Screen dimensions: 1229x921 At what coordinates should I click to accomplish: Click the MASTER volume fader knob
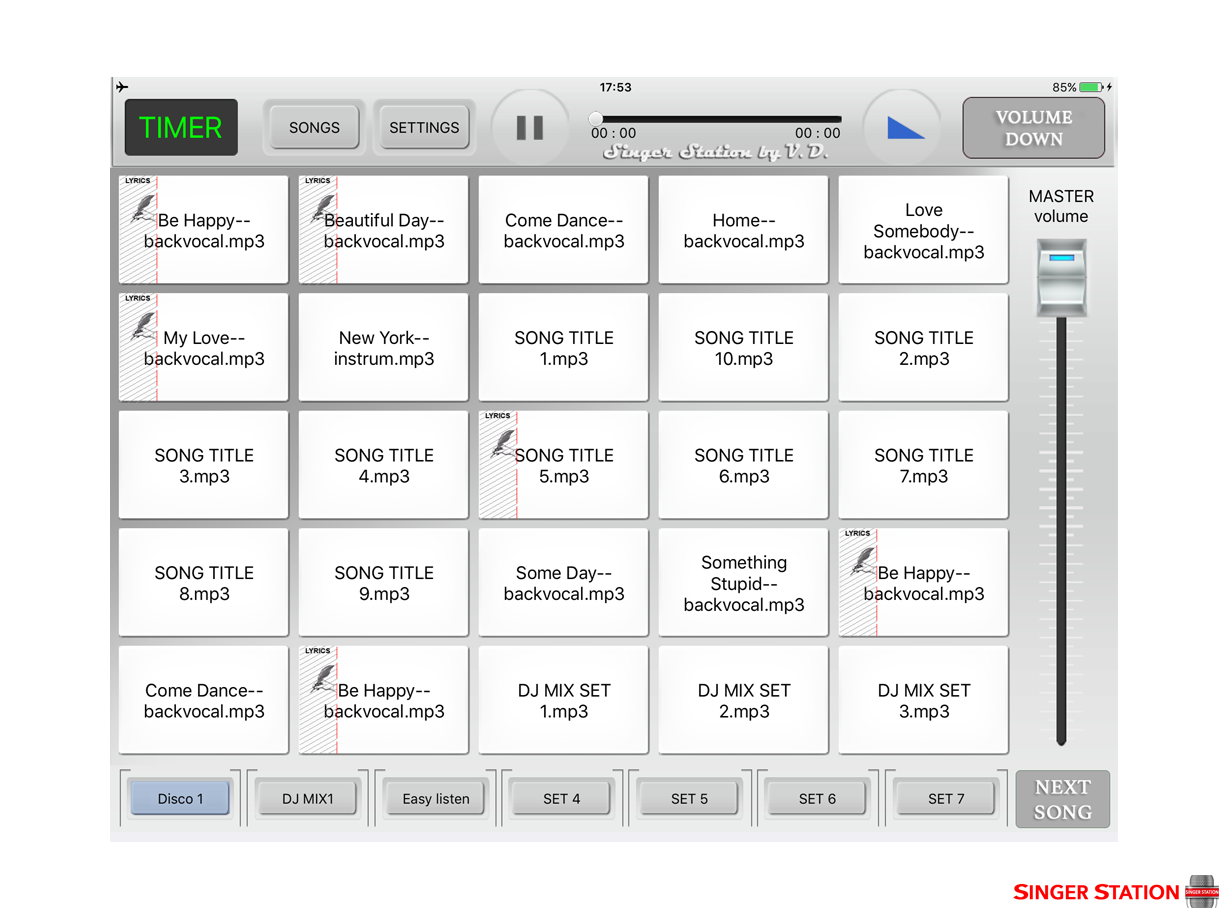(1061, 277)
